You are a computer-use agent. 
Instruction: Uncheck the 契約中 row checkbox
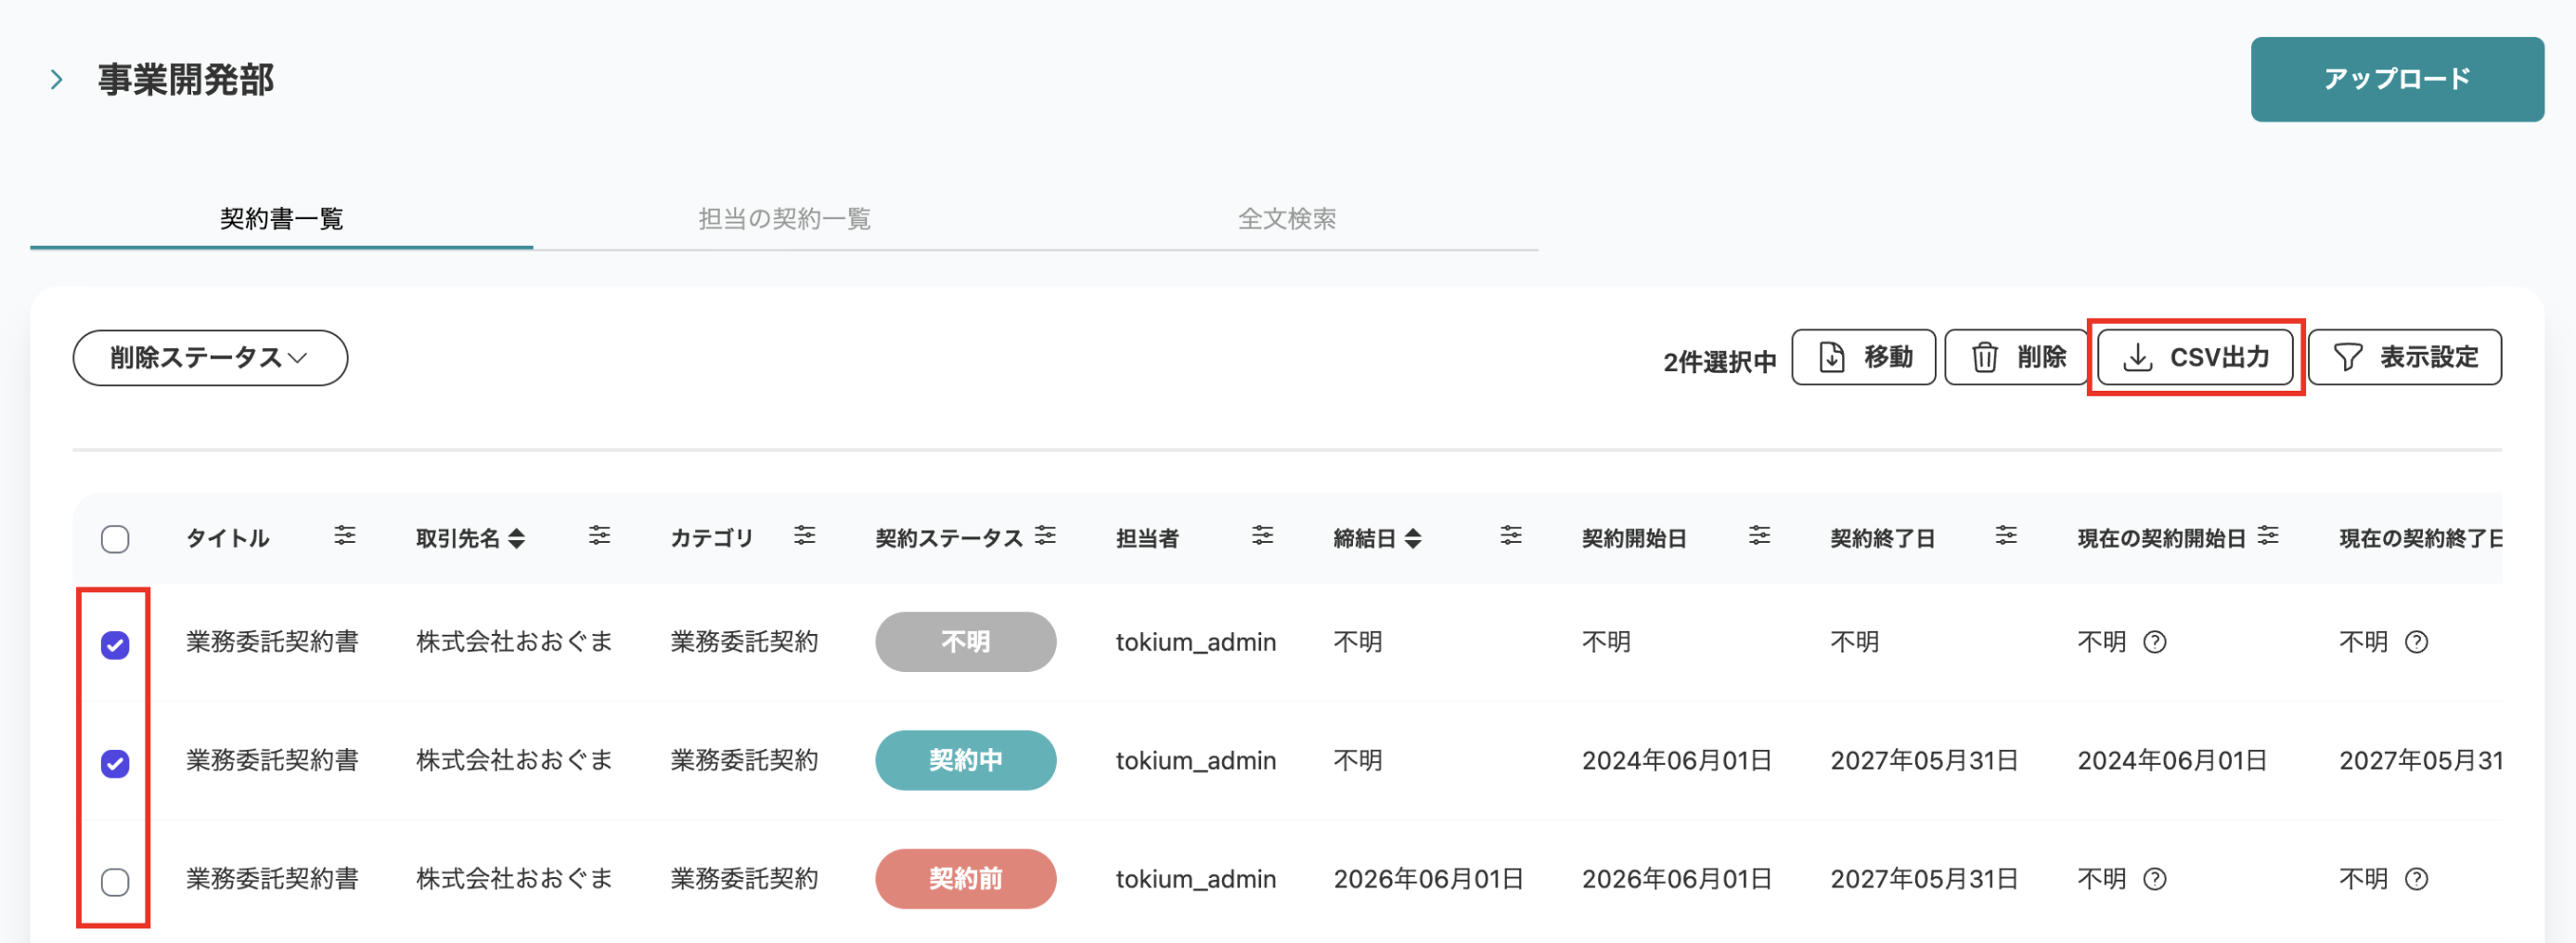[x=115, y=763]
